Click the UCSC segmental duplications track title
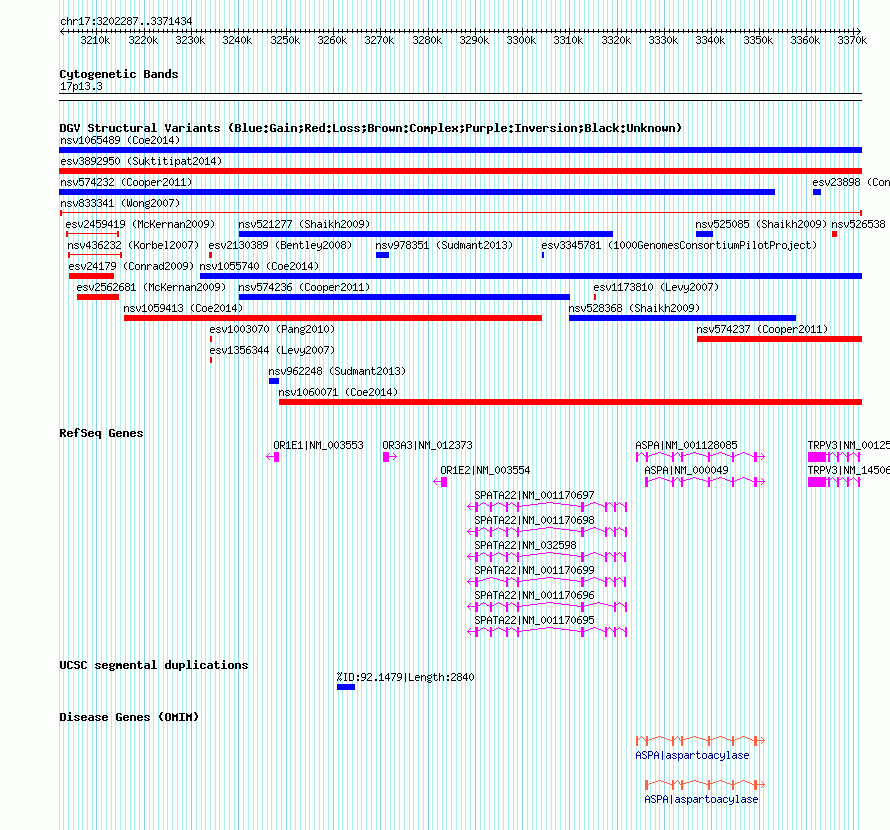 tap(154, 665)
